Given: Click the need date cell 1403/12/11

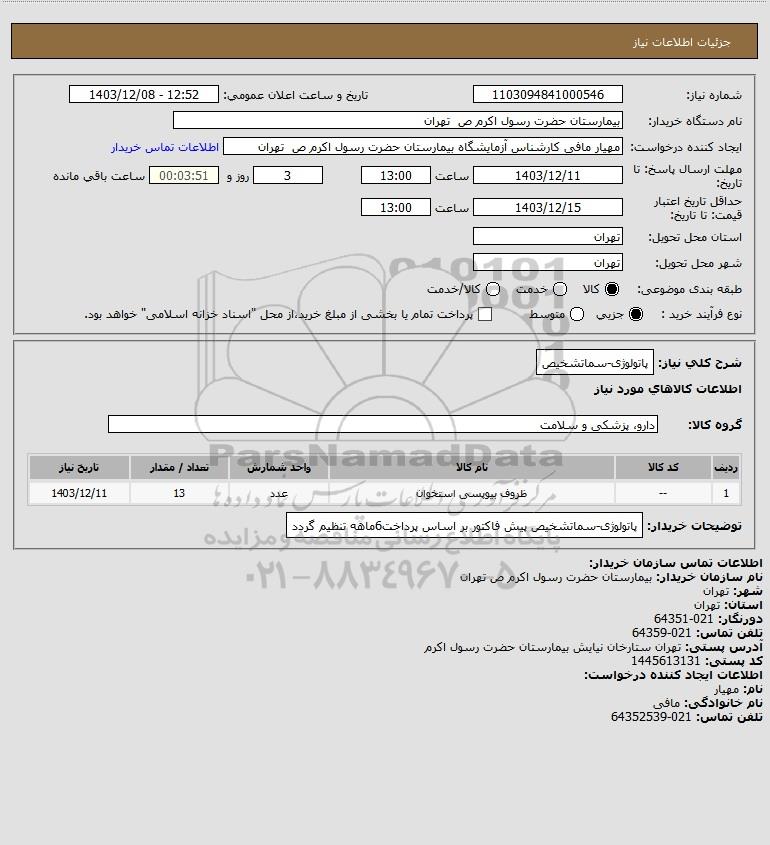Looking at the screenshot, I should [79, 493].
